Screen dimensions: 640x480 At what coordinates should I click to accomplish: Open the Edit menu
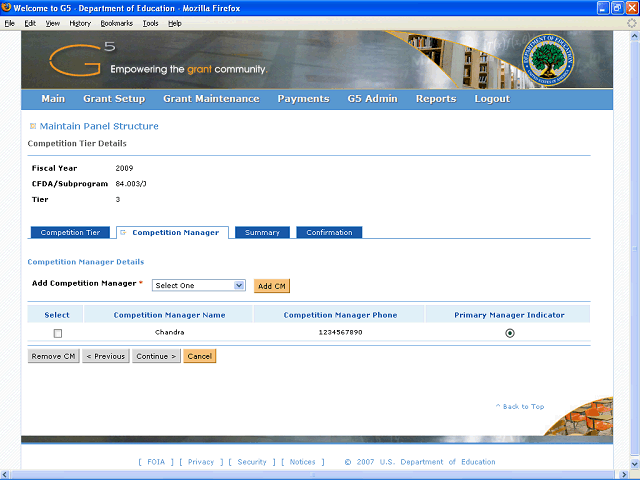[30, 23]
